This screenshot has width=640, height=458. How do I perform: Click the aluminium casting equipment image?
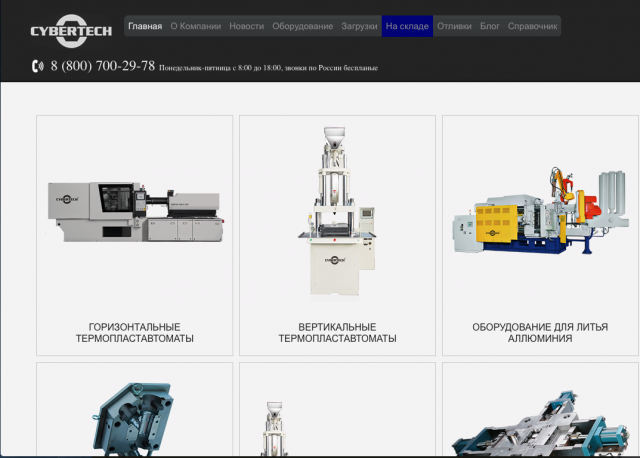point(540,211)
